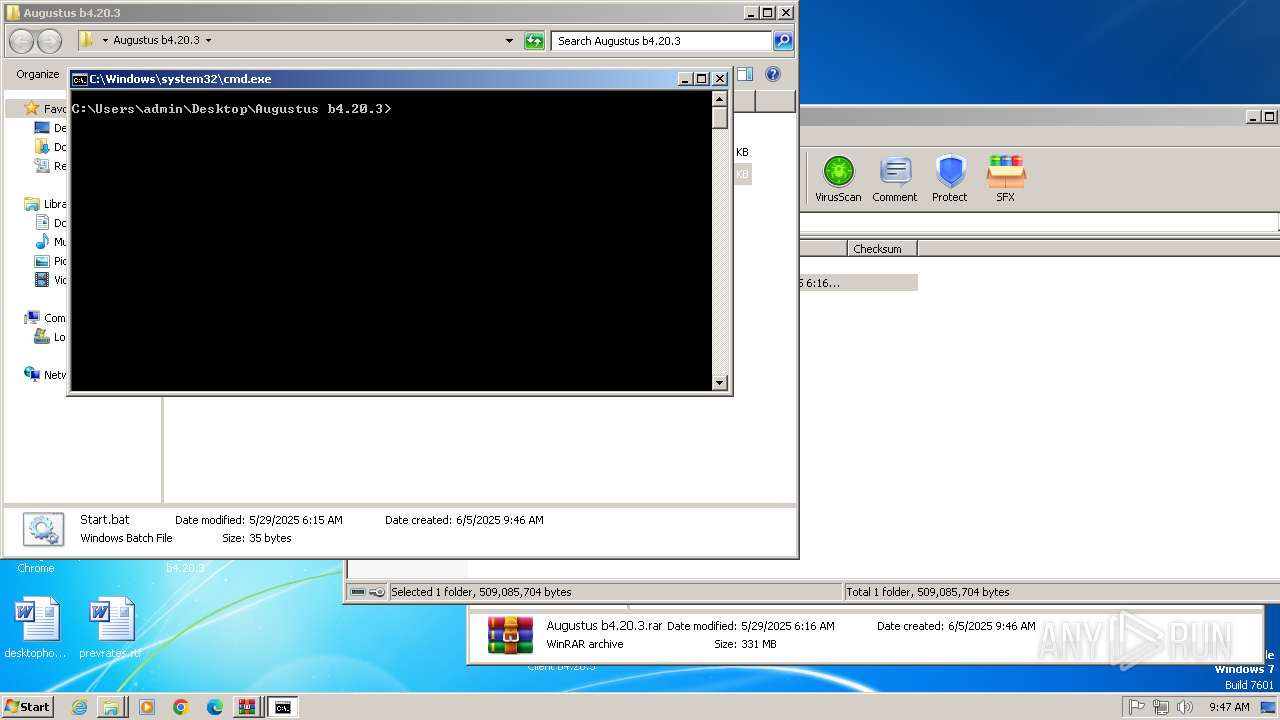Open Windows Media Player from the taskbar
The width and height of the screenshot is (1280, 720).
click(x=147, y=707)
